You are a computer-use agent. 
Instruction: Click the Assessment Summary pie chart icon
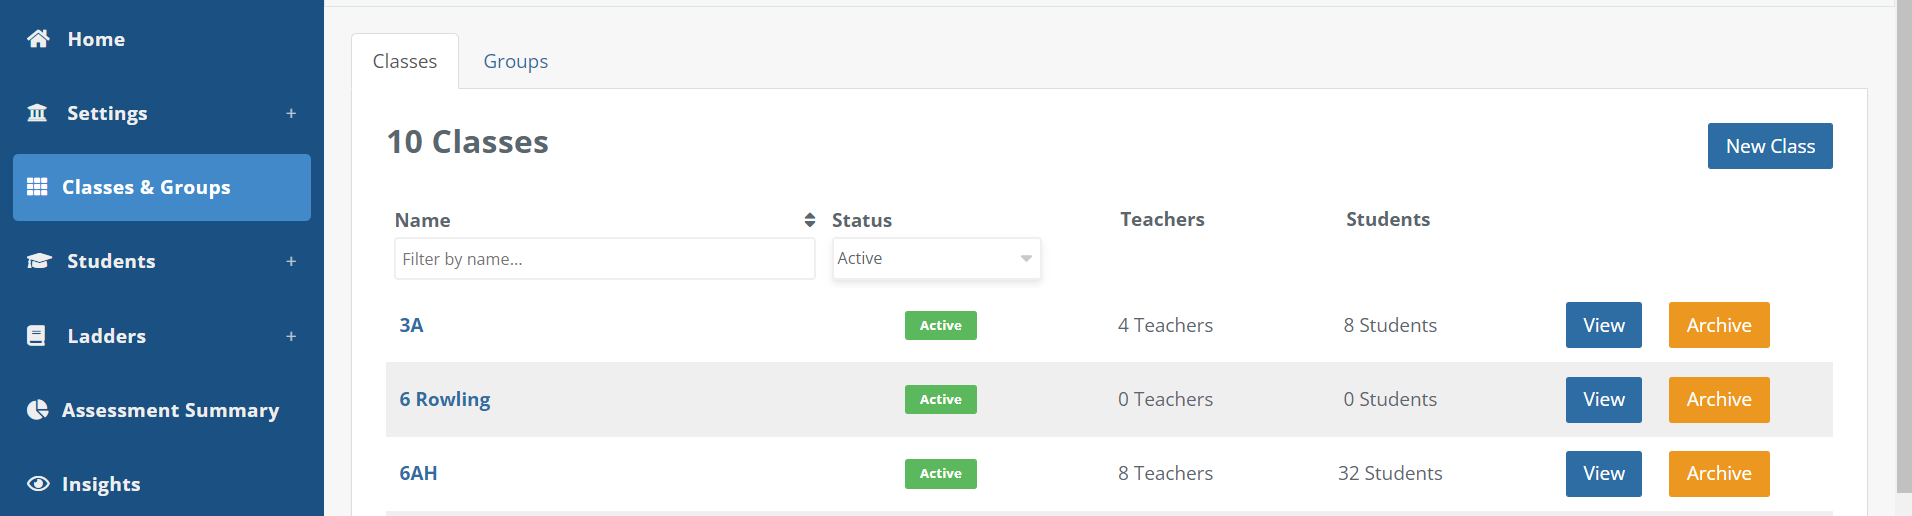tap(37, 410)
